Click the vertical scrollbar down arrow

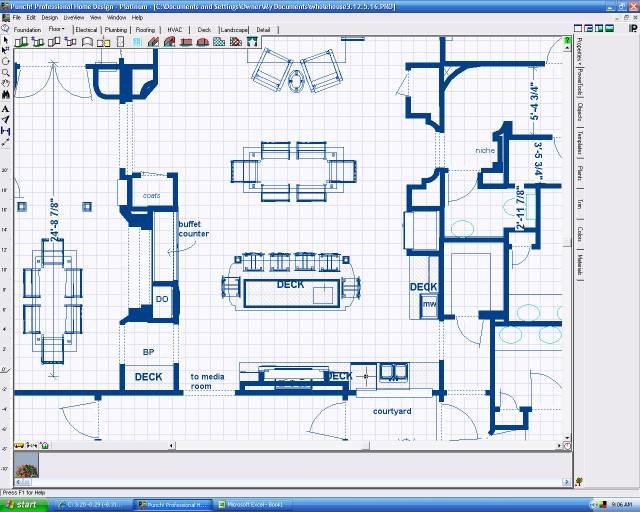tap(567, 438)
